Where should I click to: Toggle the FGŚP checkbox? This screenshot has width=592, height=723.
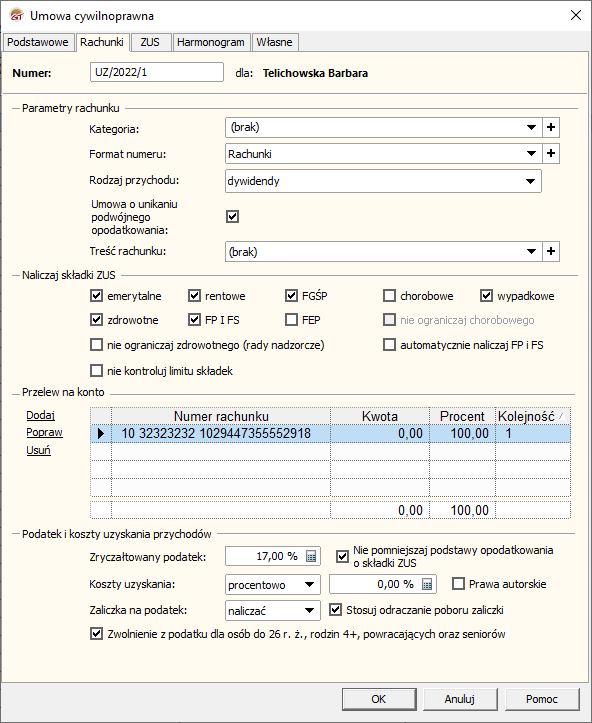click(291, 296)
